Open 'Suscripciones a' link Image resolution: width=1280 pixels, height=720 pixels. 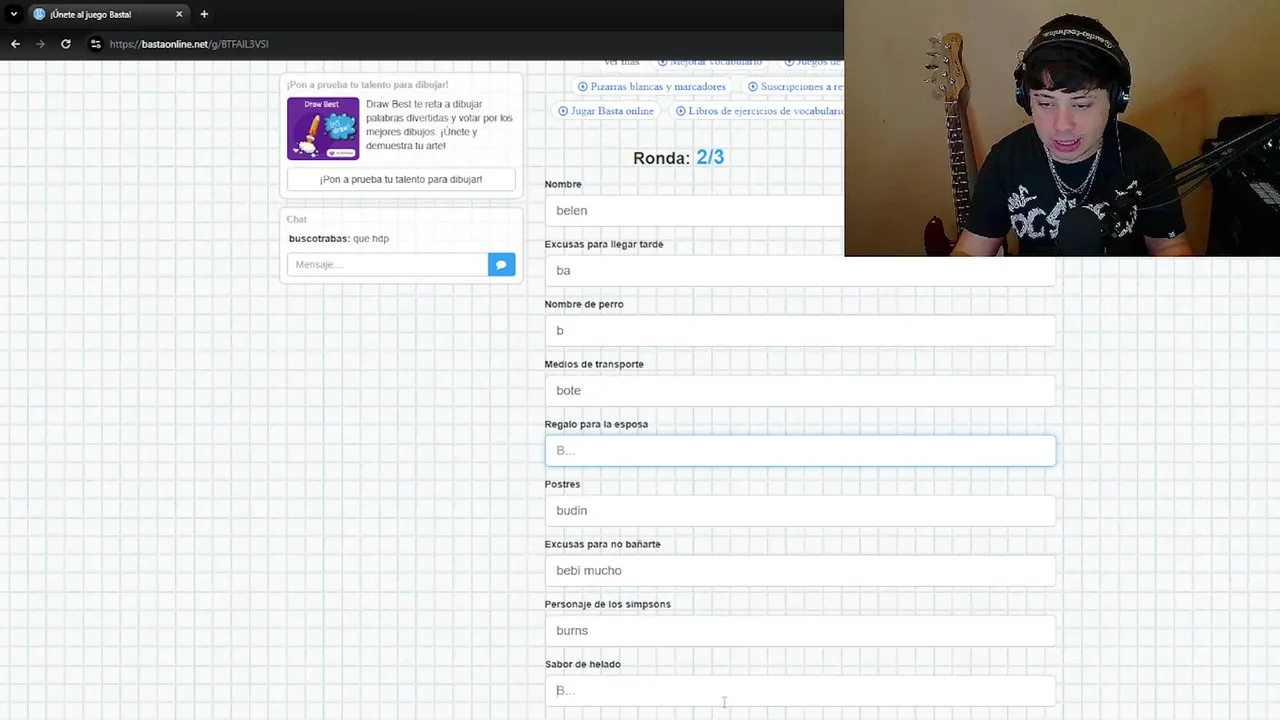(801, 87)
